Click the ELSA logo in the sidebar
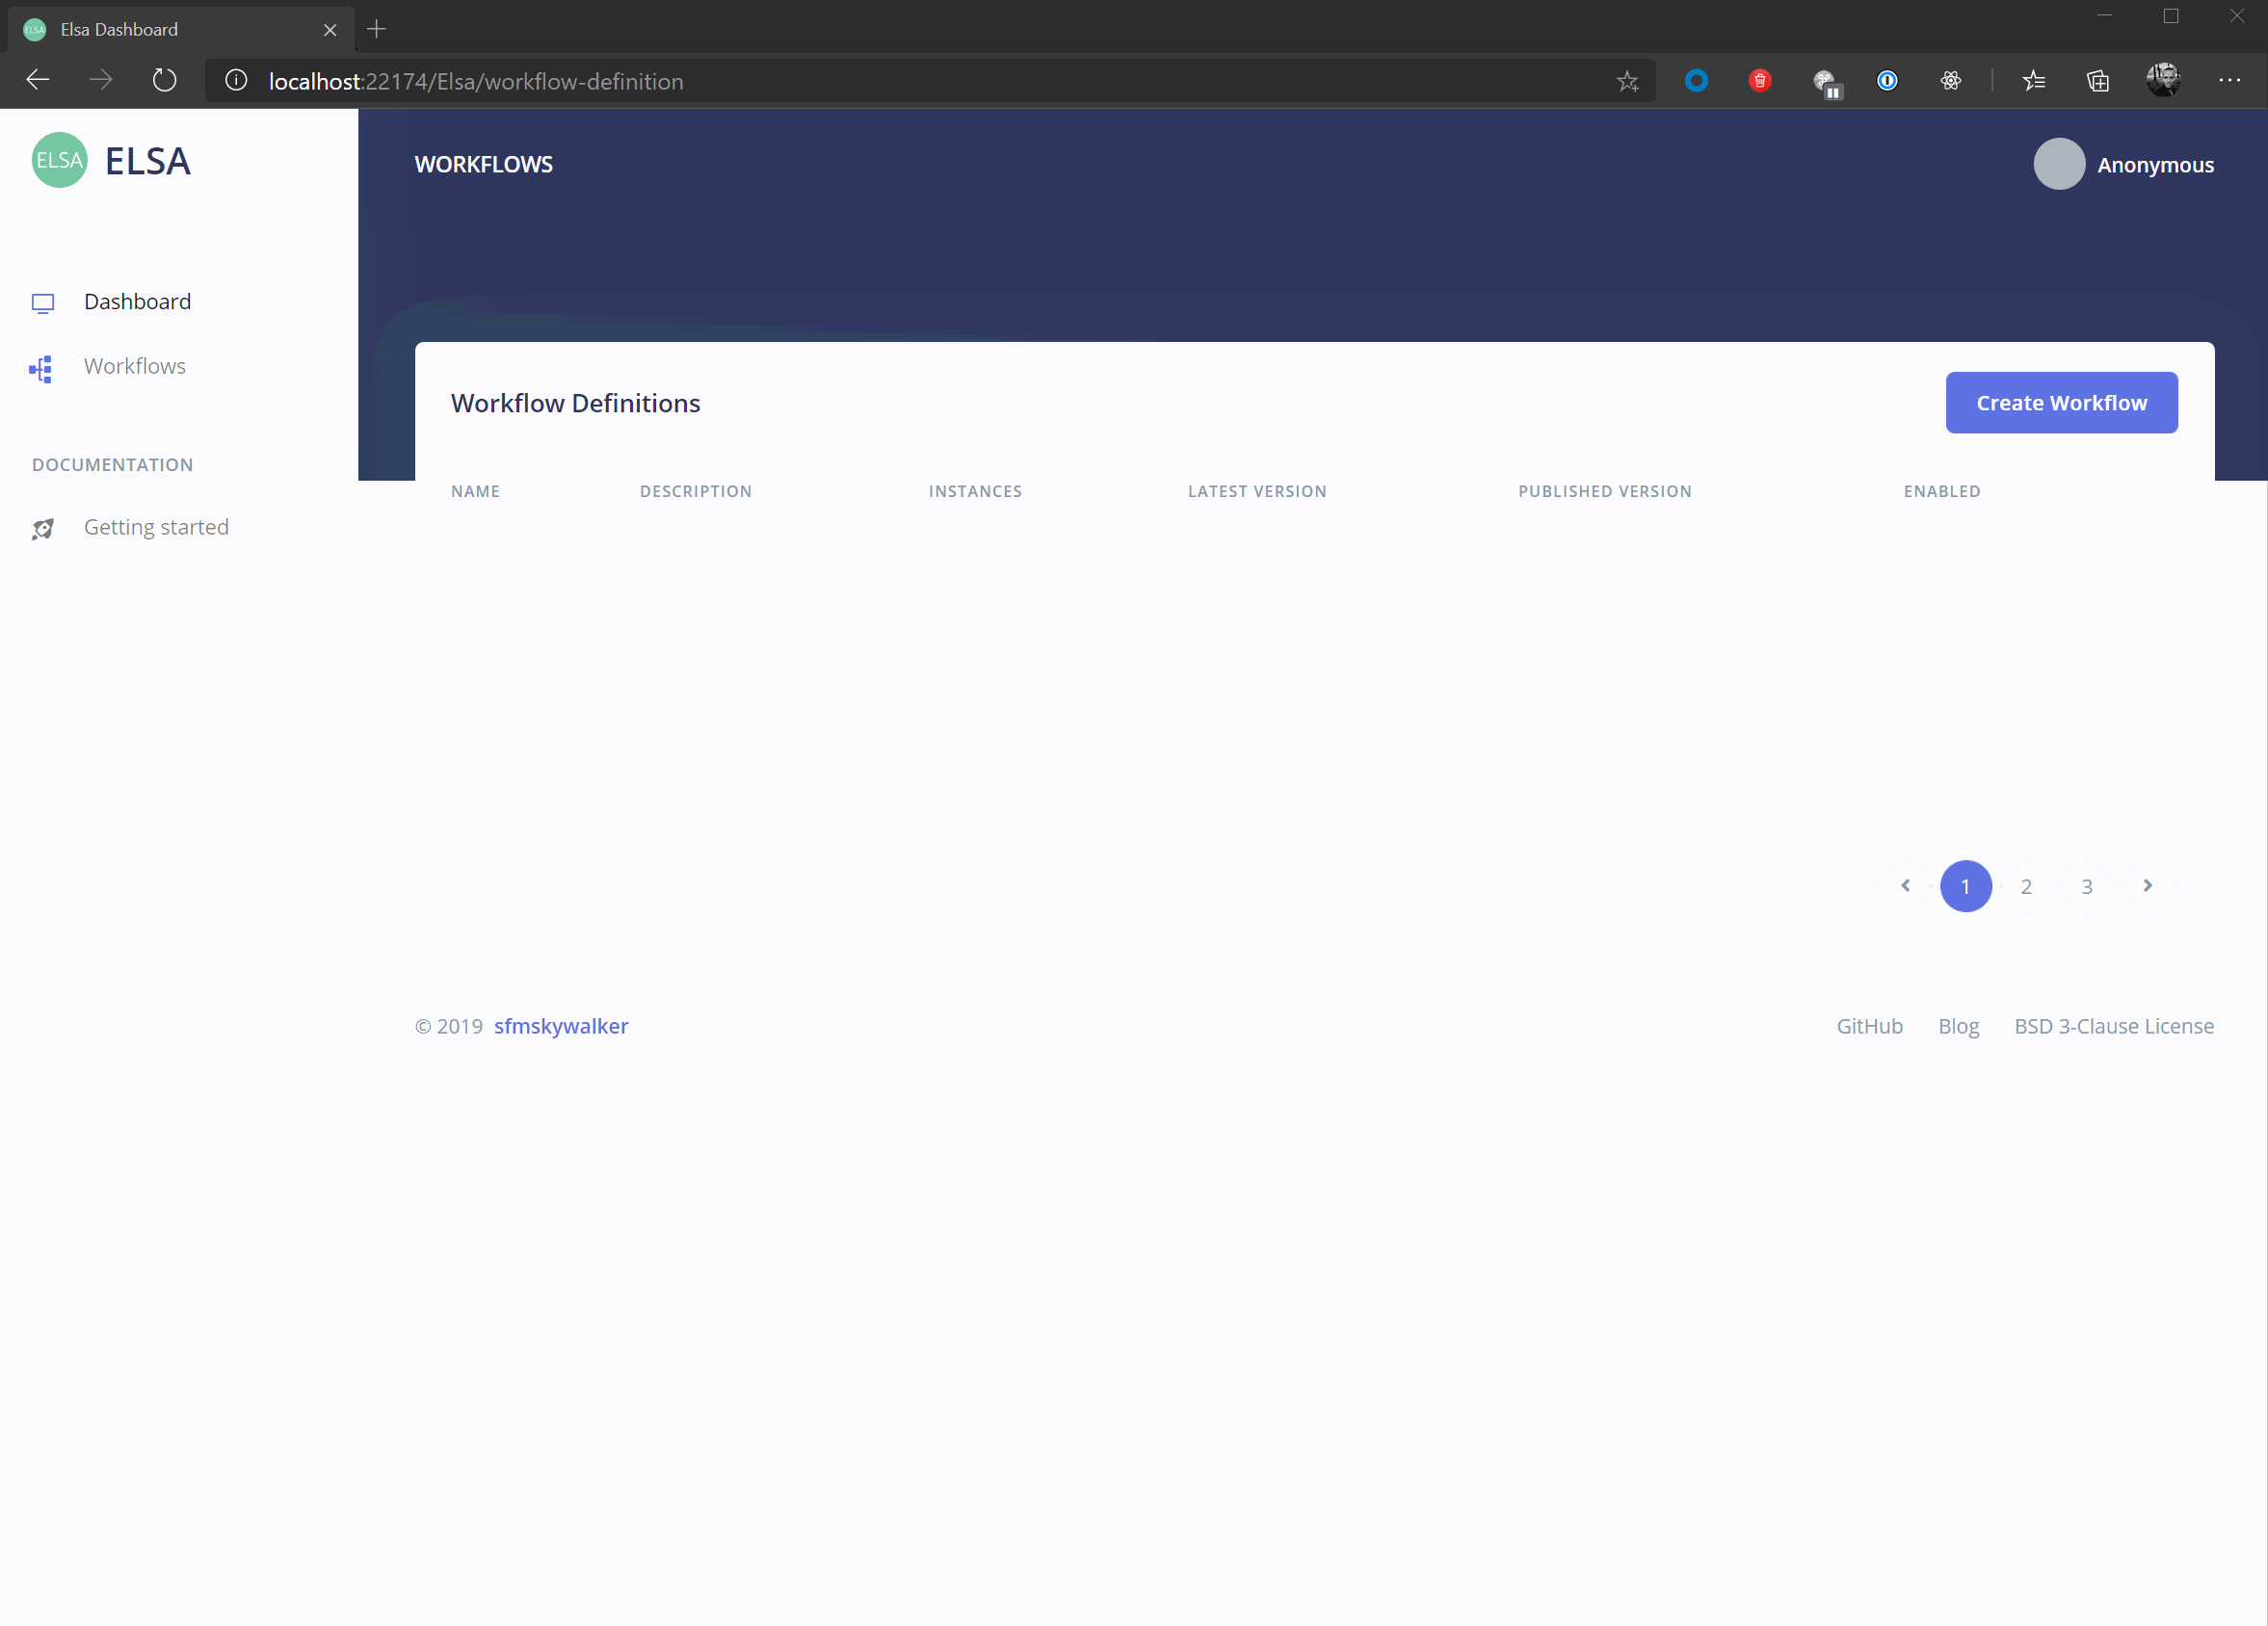 click(x=60, y=160)
